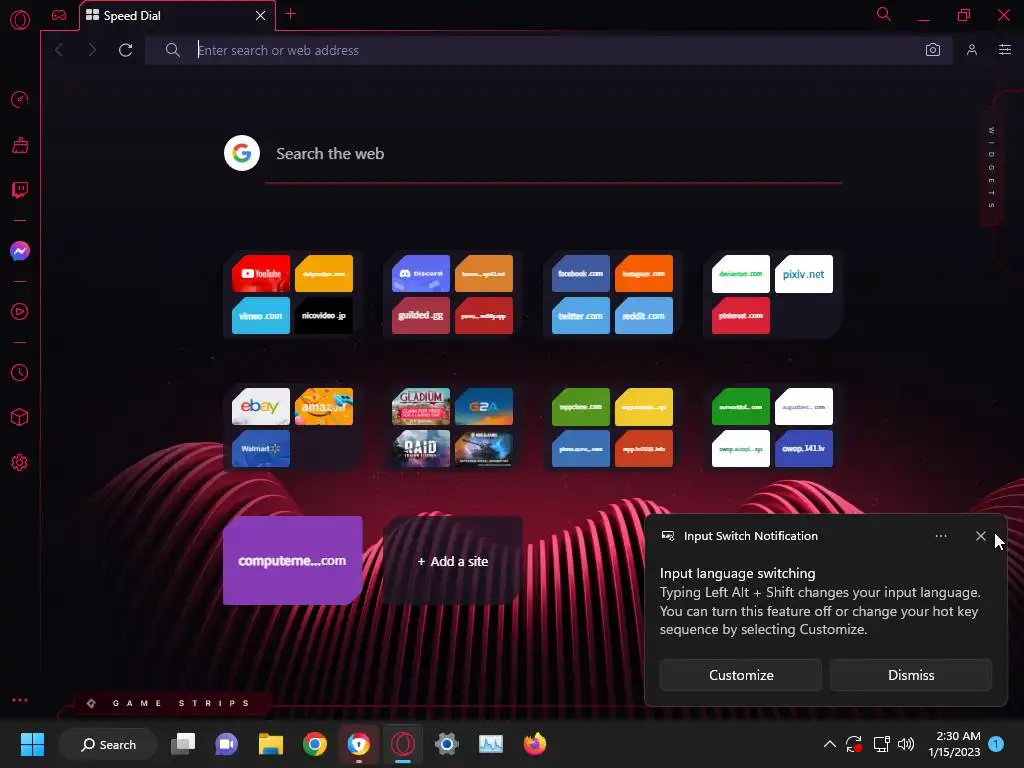Open Facebook Messenger in sidebar

[20, 251]
